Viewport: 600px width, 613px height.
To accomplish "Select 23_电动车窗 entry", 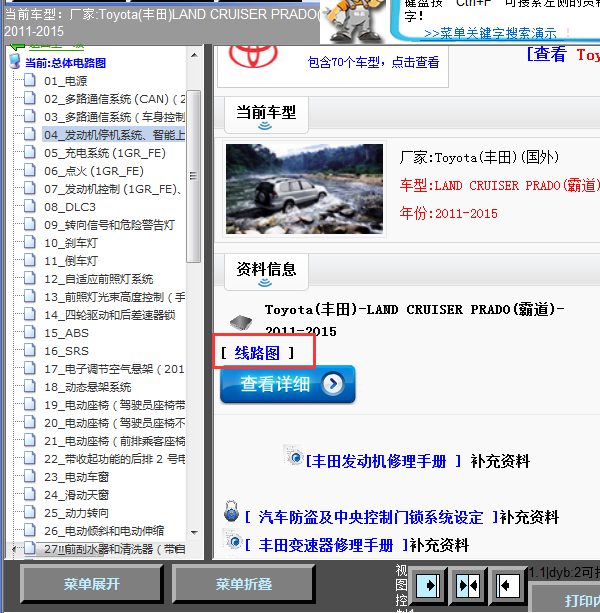I will tap(77, 477).
